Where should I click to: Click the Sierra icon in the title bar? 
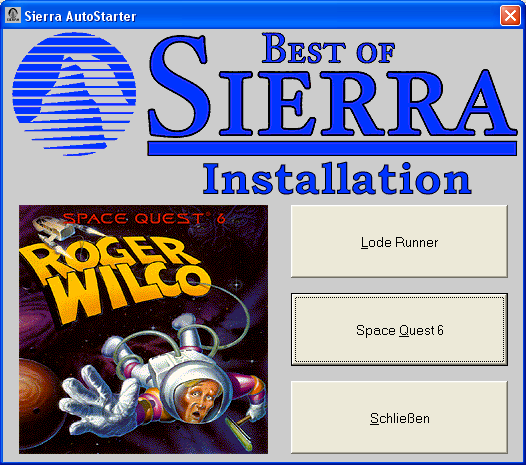(x=13, y=15)
